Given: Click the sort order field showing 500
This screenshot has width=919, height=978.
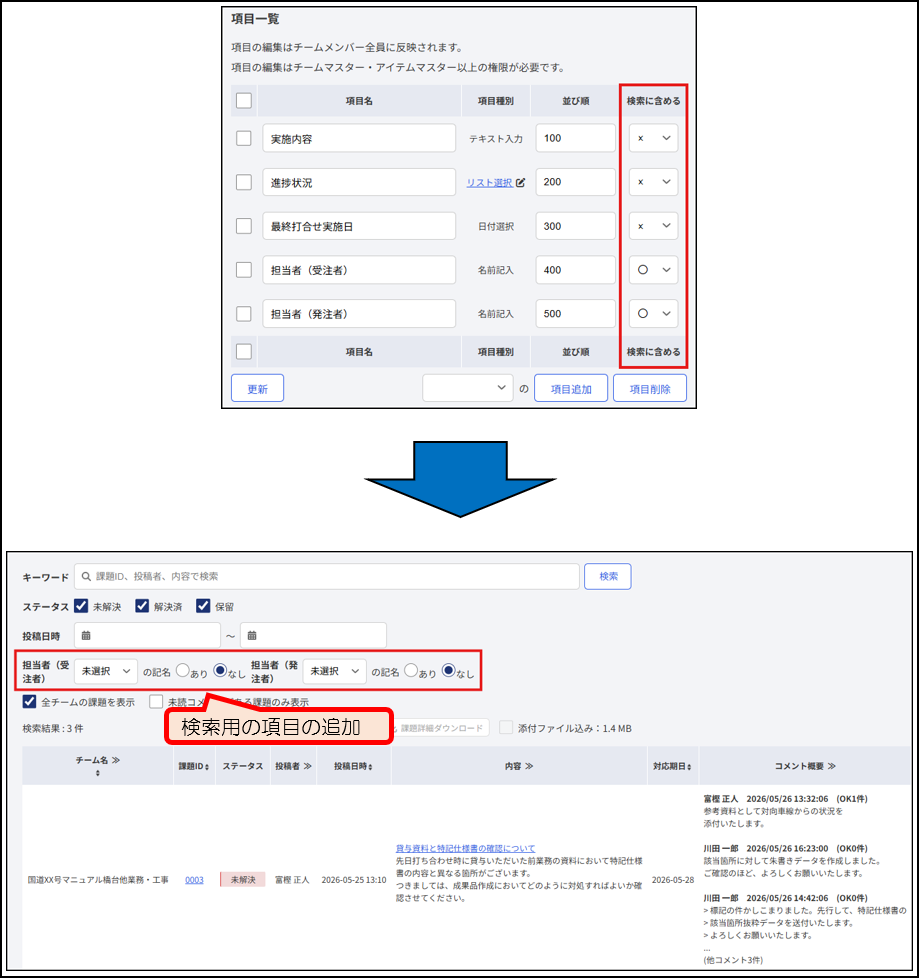Looking at the screenshot, I should click(575, 313).
